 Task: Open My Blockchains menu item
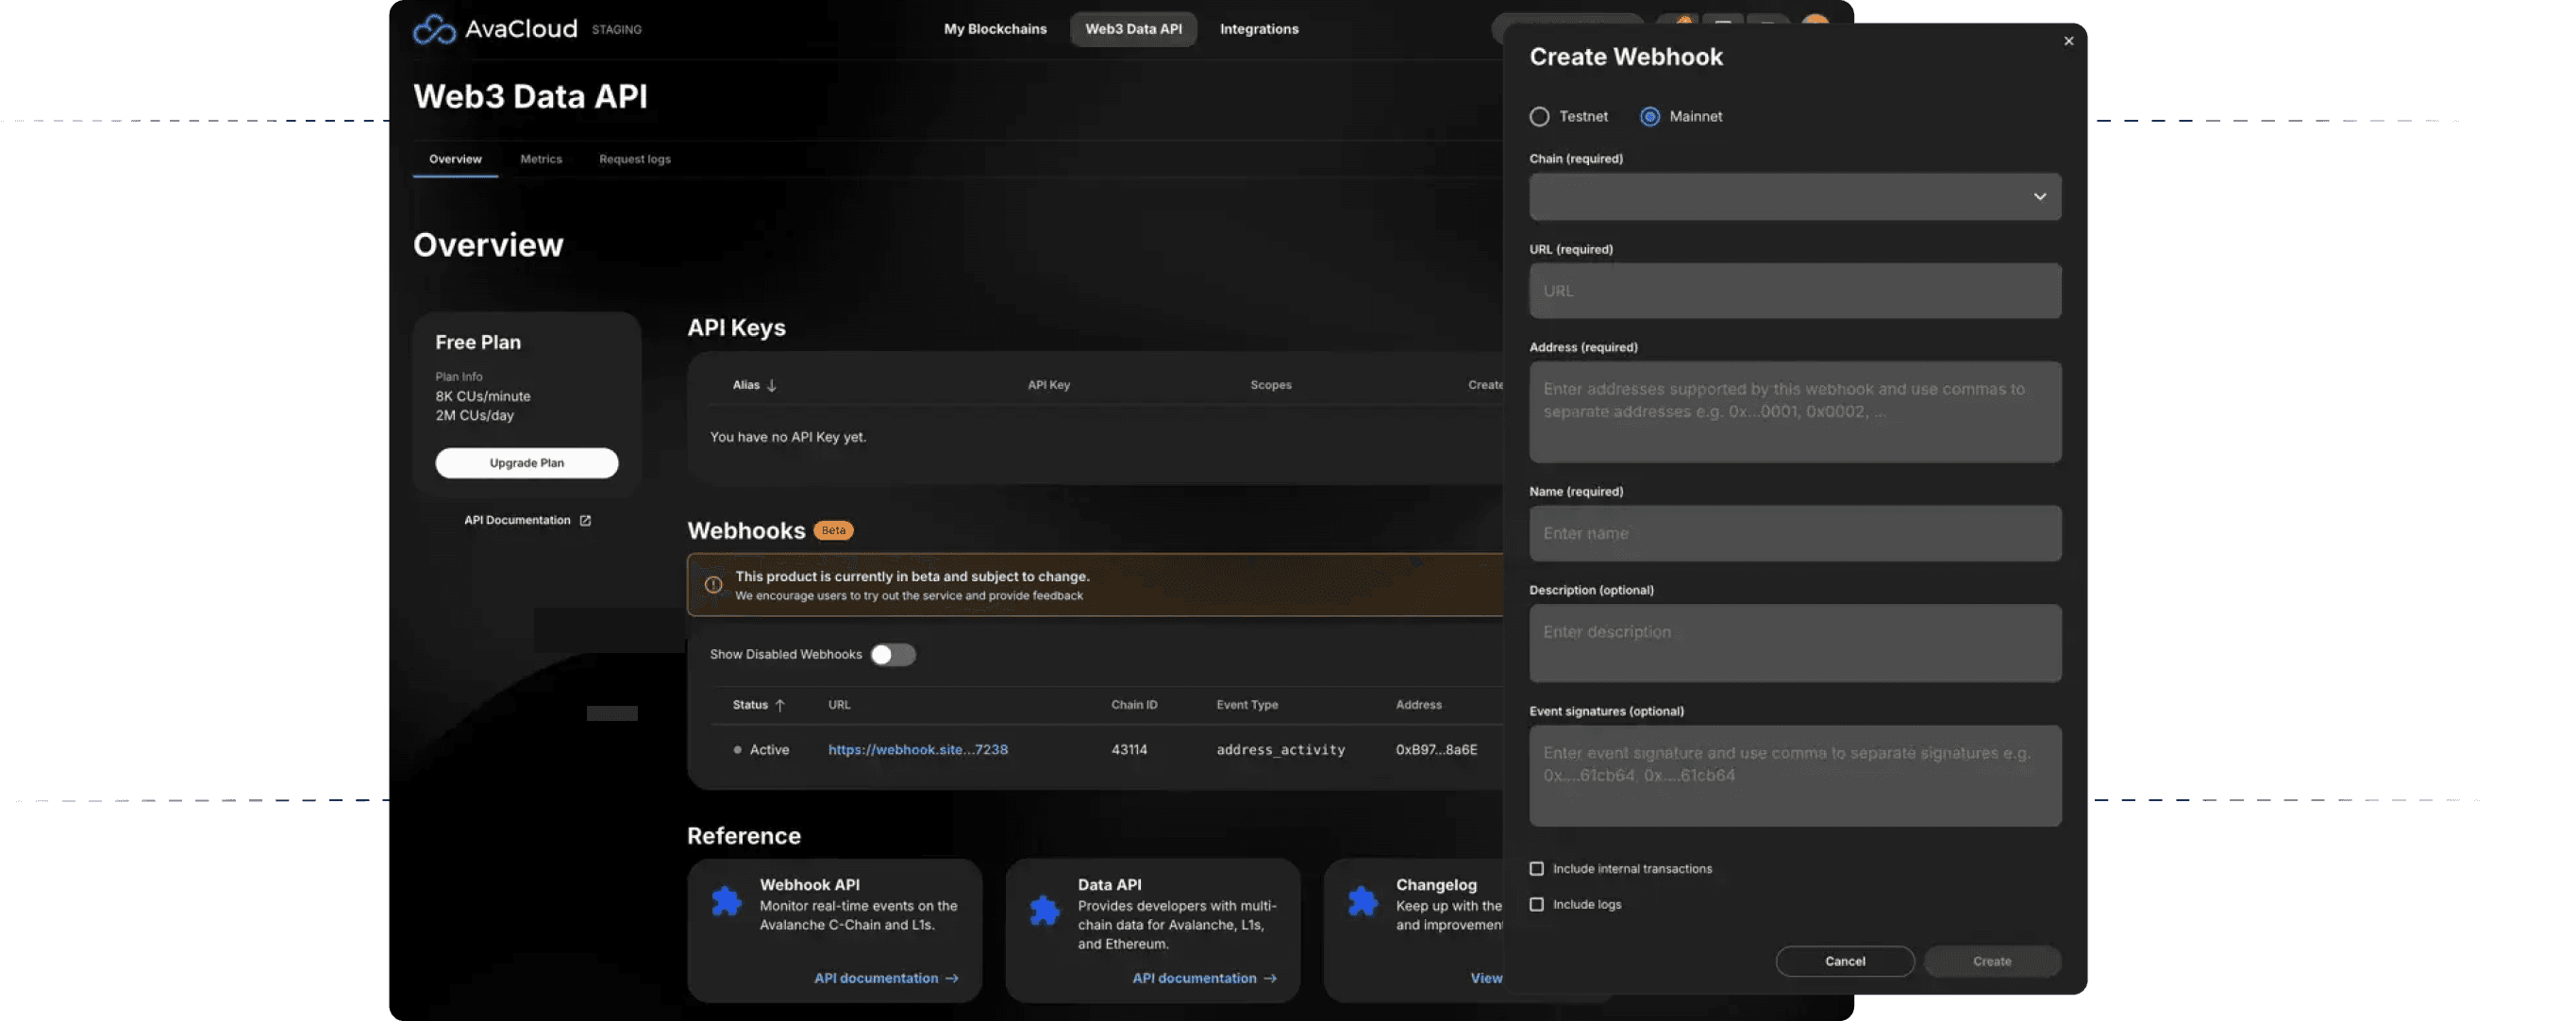(x=995, y=29)
